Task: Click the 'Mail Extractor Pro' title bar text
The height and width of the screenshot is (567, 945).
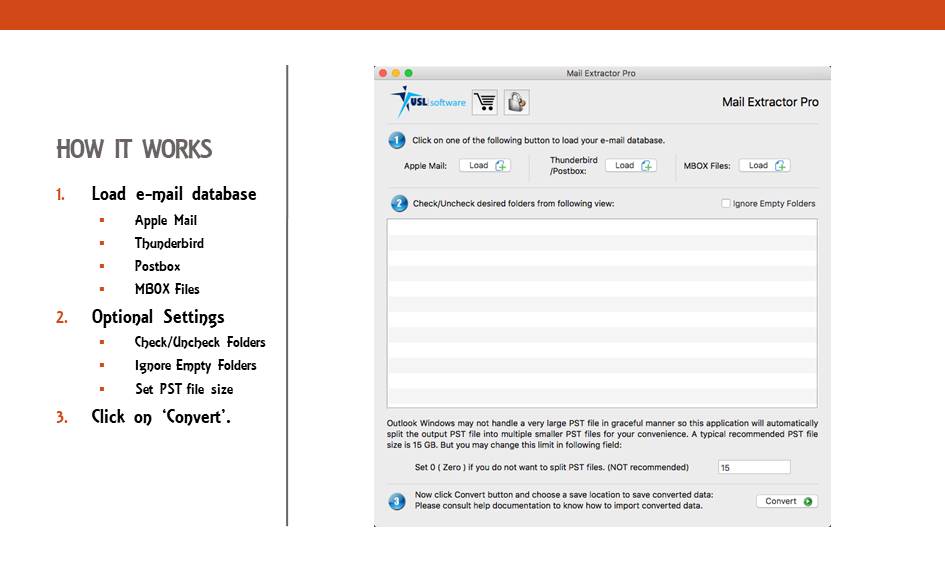Action: tap(601, 73)
